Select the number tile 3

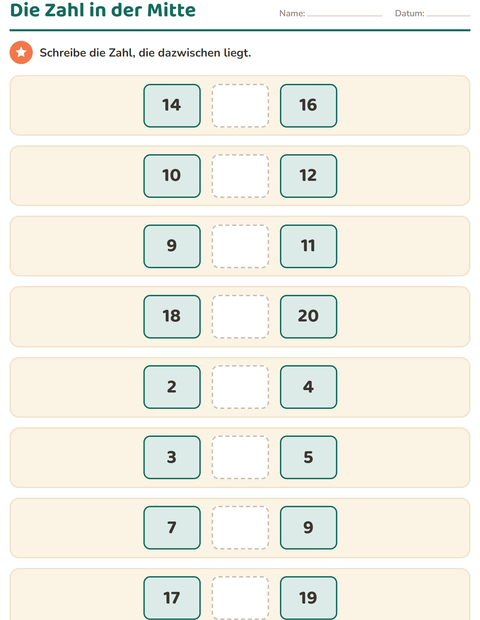click(x=172, y=457)
